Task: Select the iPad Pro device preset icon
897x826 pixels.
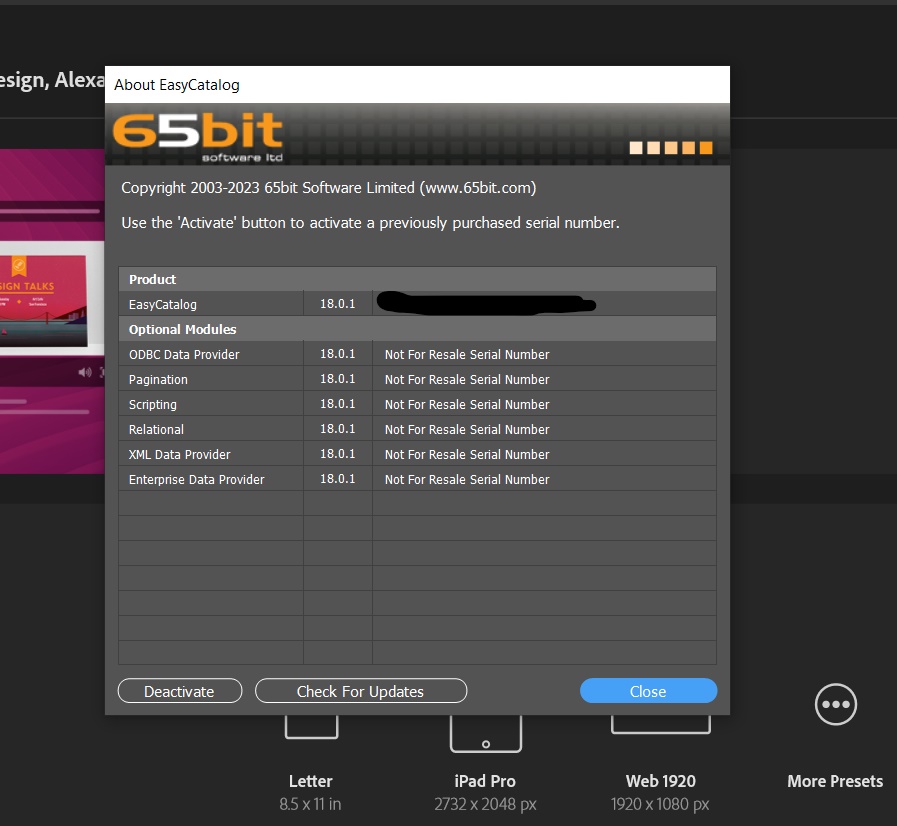Action: pyautogui.click(x=485, y=731)
